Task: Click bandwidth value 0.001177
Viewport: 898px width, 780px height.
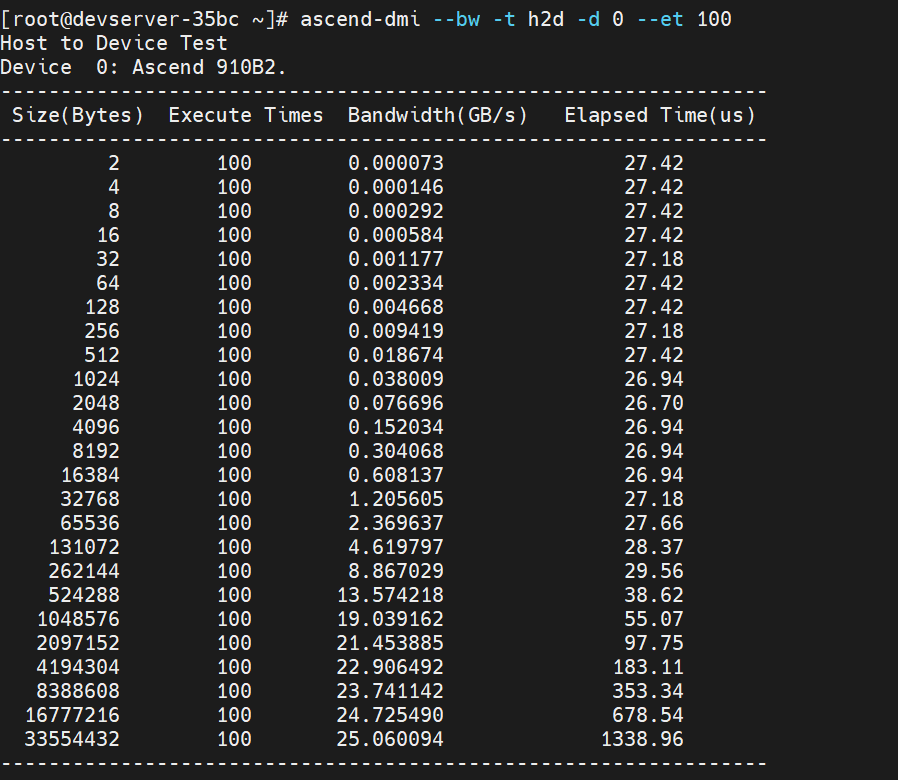Action: (x=396, y=259)
